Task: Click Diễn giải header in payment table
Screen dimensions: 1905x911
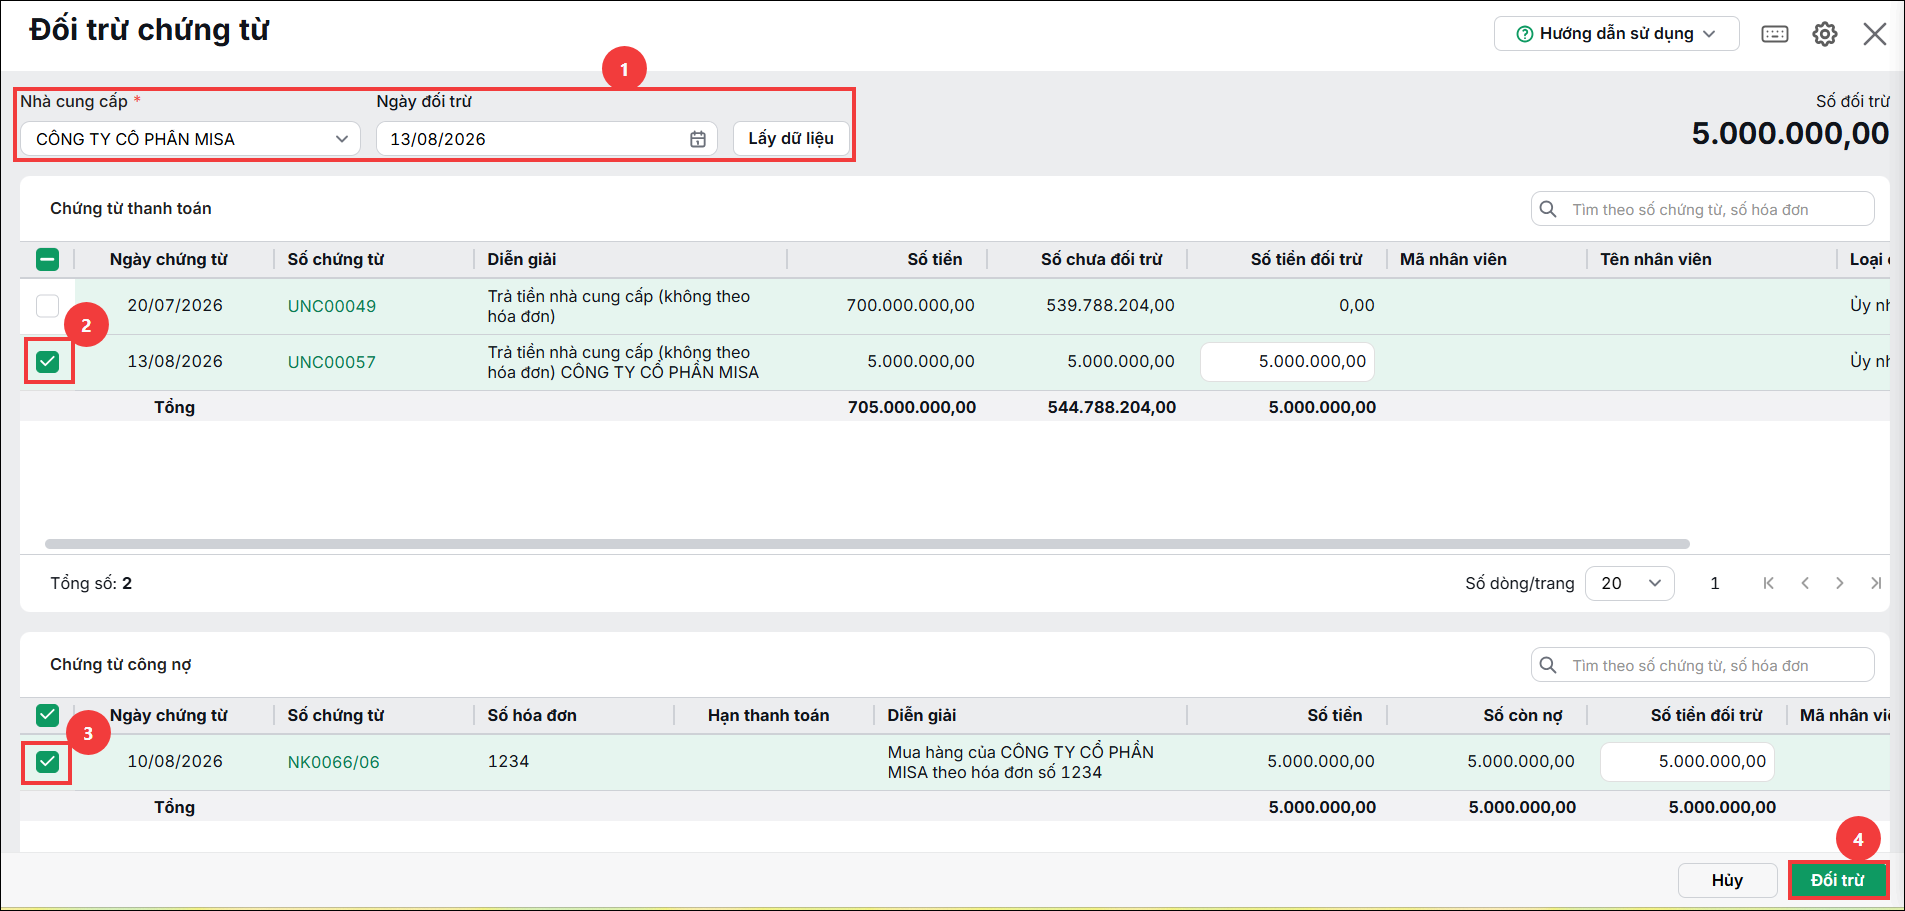Action: click(x=522, y=259)
